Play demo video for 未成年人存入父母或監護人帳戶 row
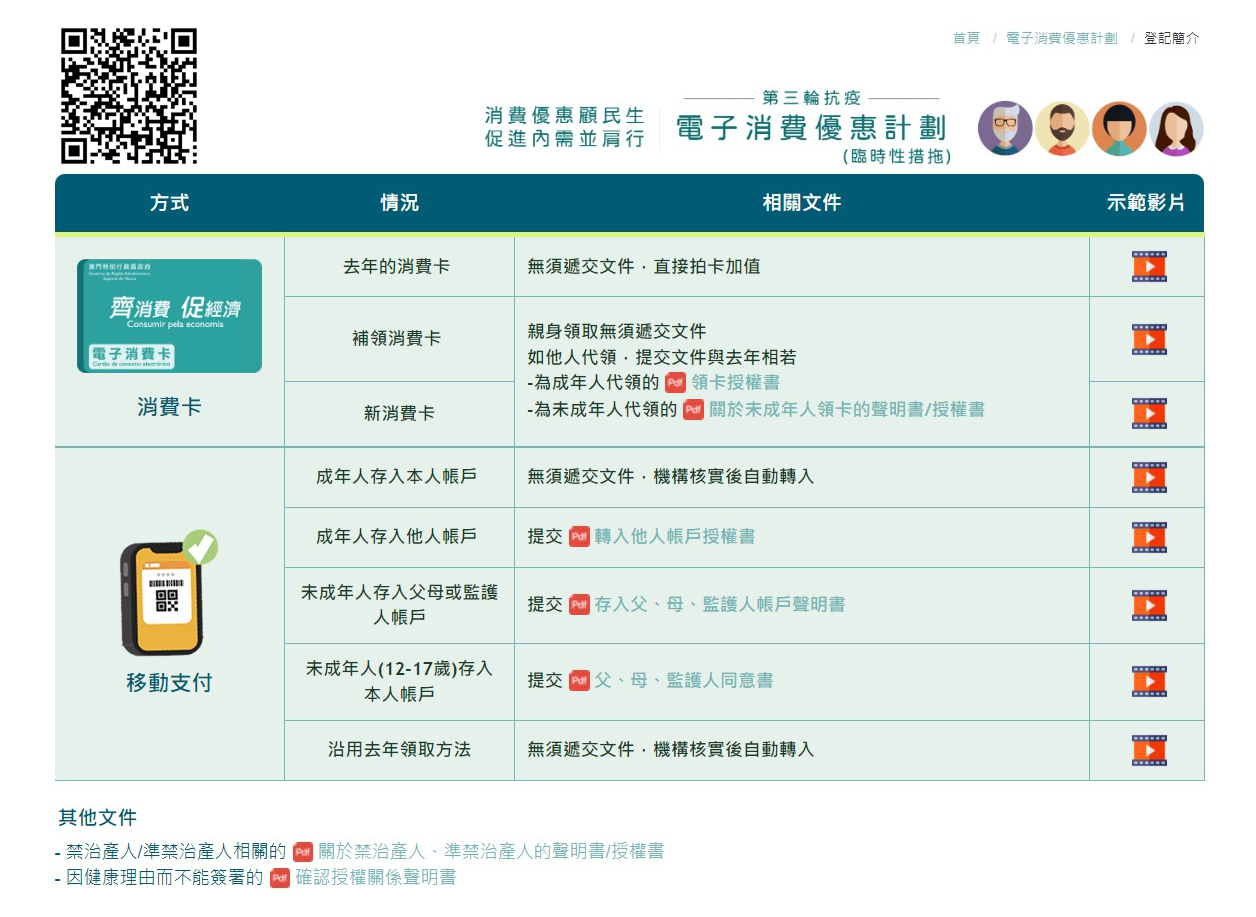This screenshot has width=1256, height=917. point(1148,605)
